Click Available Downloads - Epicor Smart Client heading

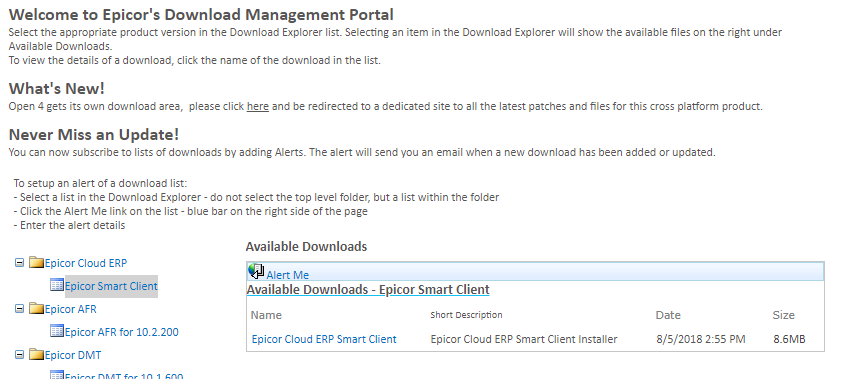pos(368,290)
